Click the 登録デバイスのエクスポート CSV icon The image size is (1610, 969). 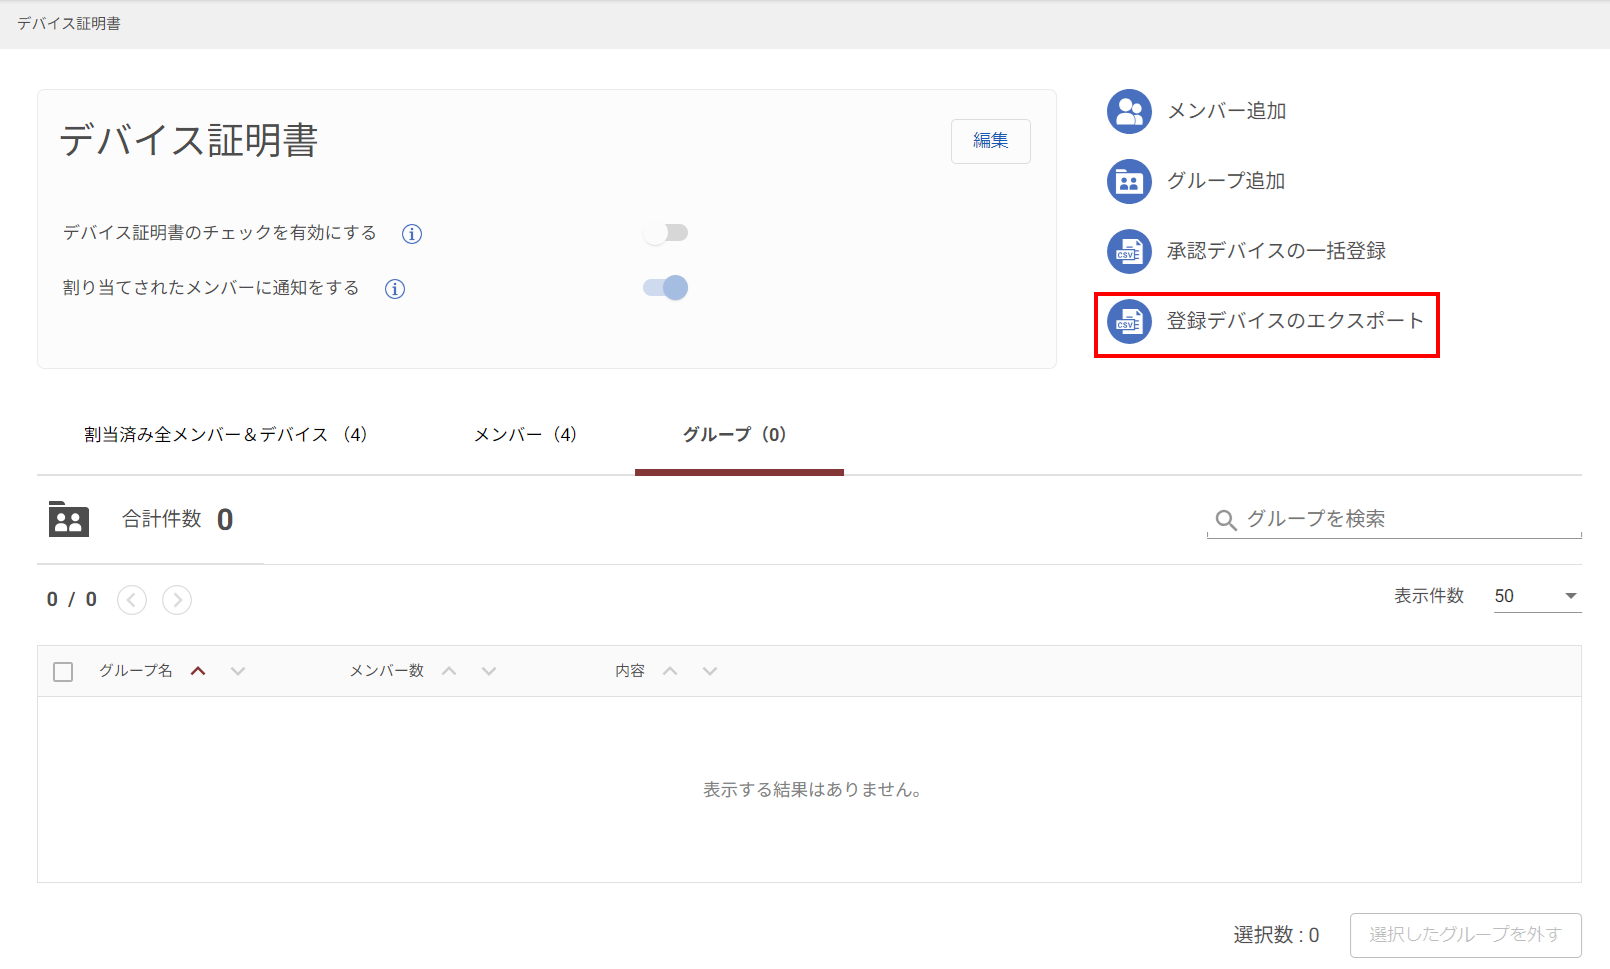(x=1129, y=322)
